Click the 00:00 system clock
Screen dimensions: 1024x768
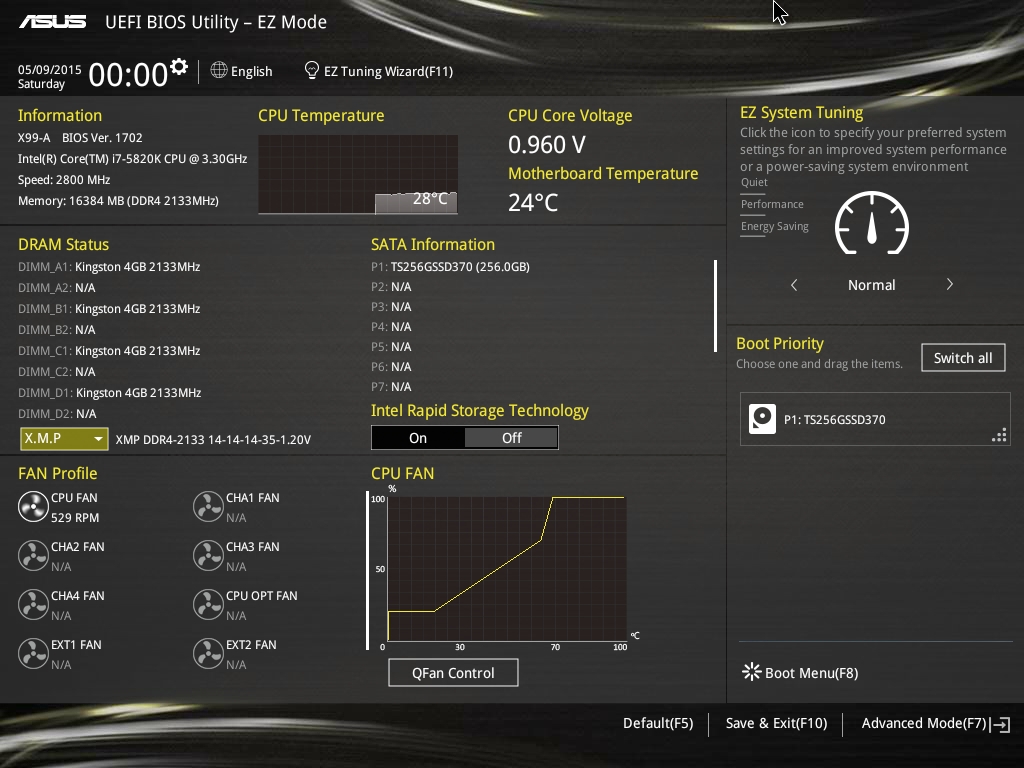pyautogui.click(x=129, y=74)
